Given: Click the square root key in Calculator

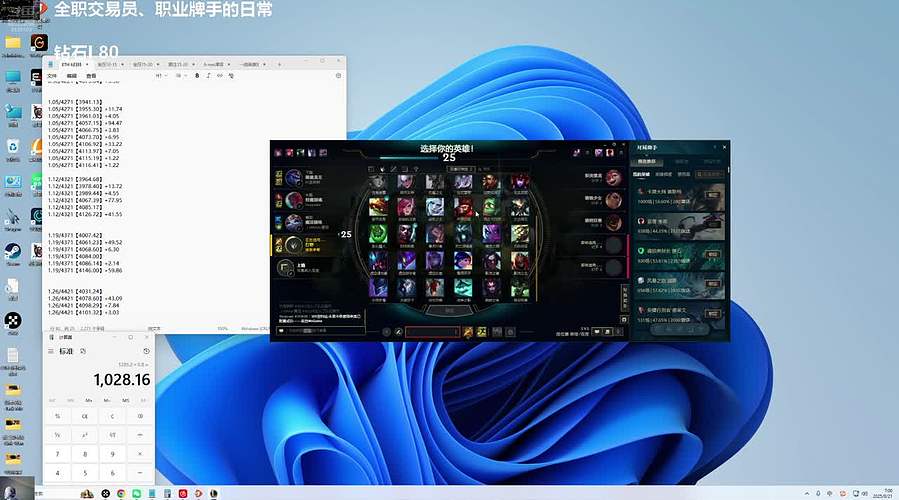Looking at the screenshot, I should [x=112, y=435].
